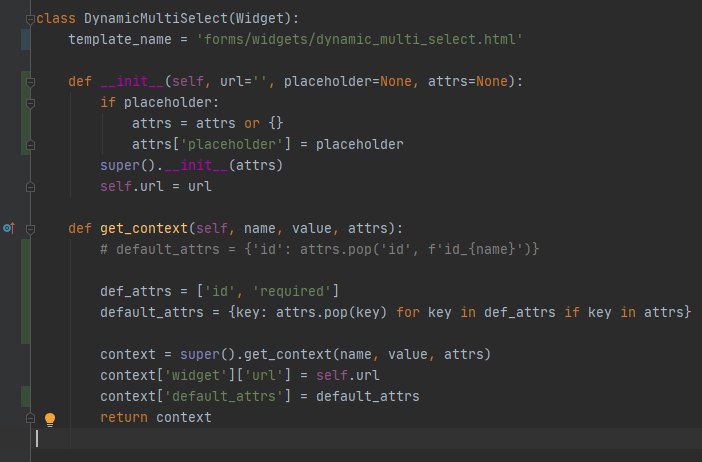The height and width of the screenshot is (462, 702).
Task: Collapse the get_context method fold marker
Action: tap(30, 230)
